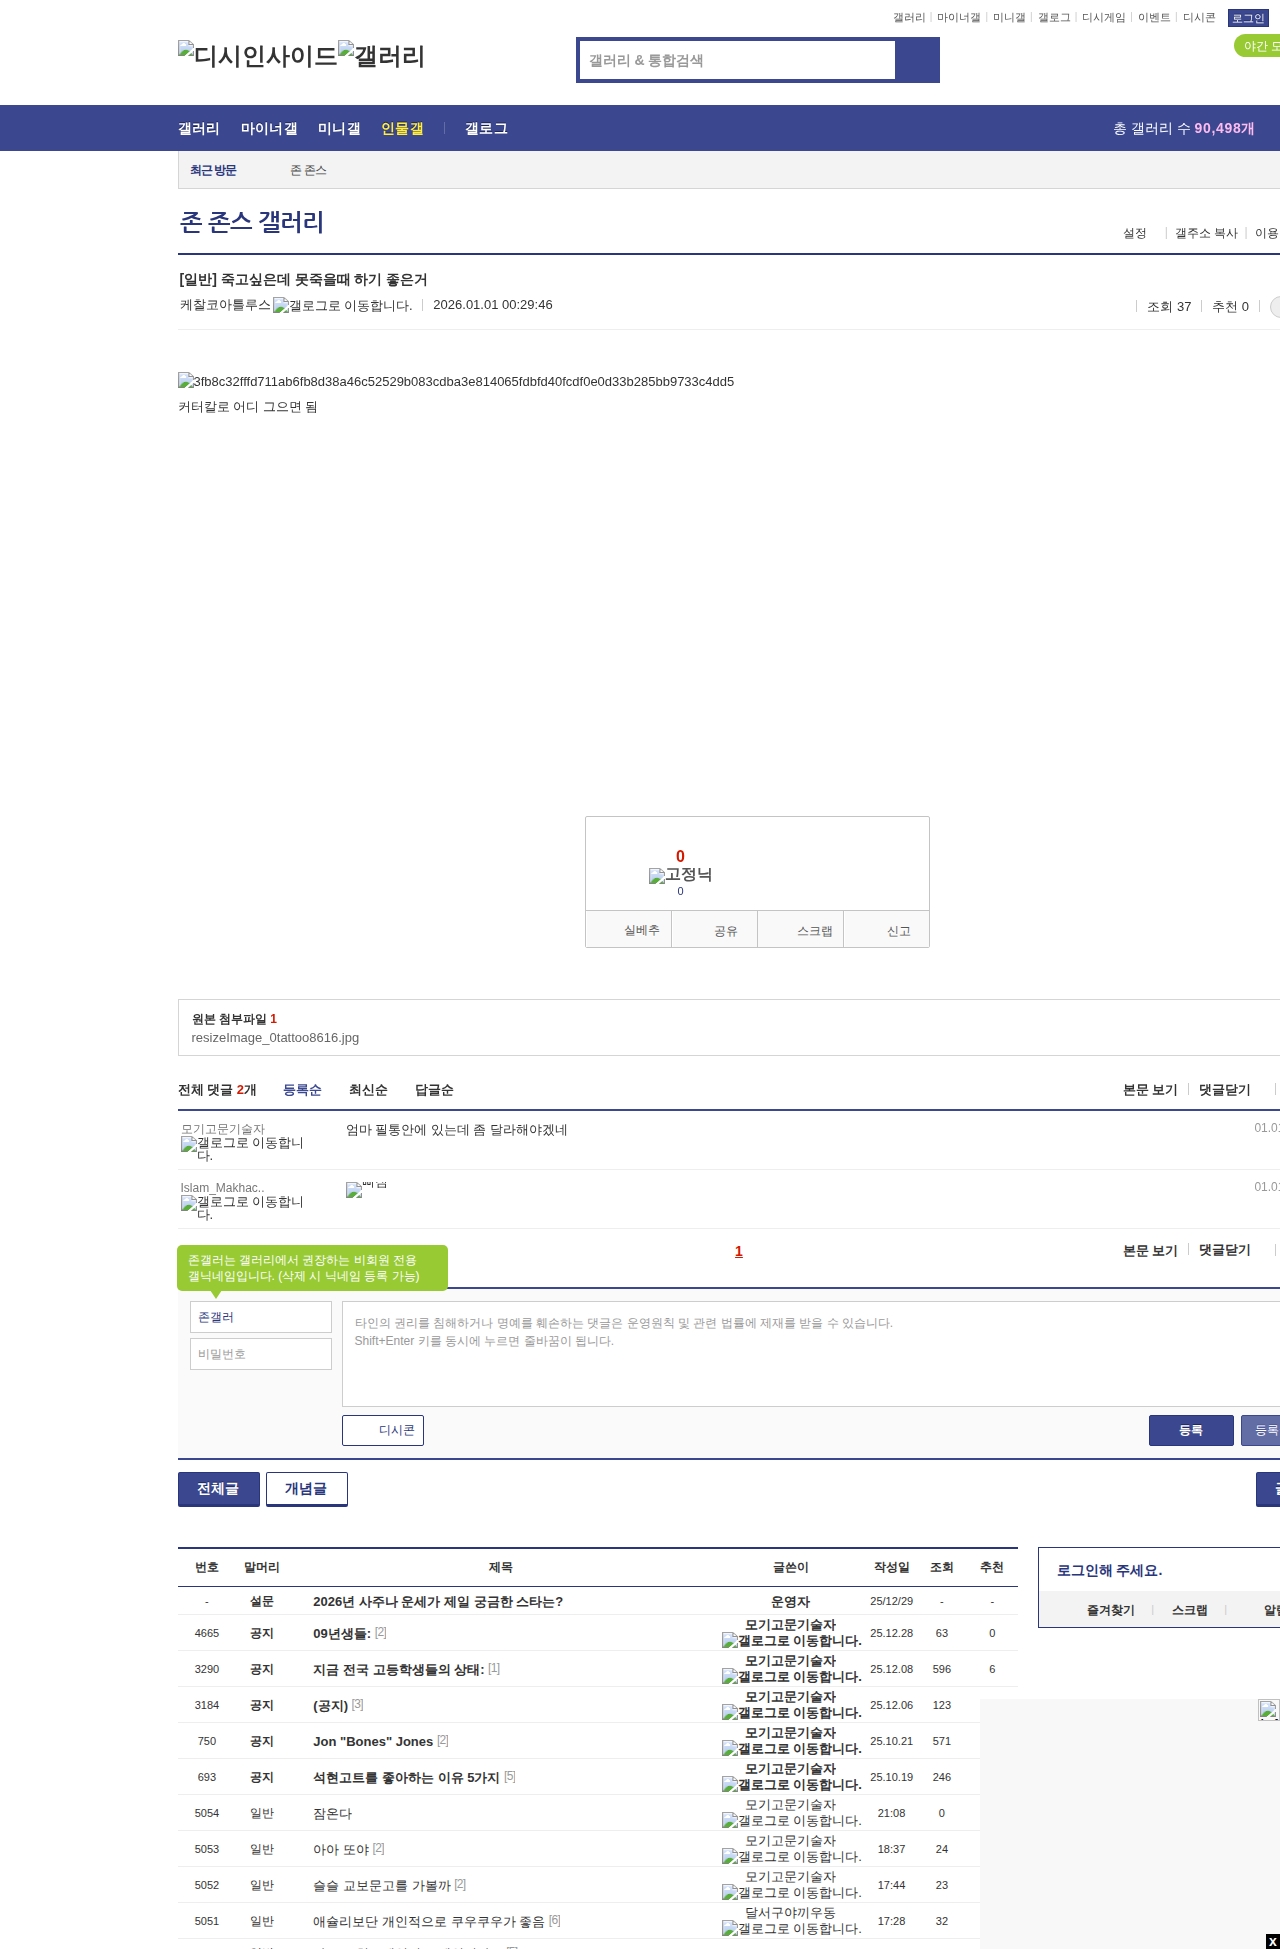Click the 디시인사이드 logo image

tap(257, 56)
